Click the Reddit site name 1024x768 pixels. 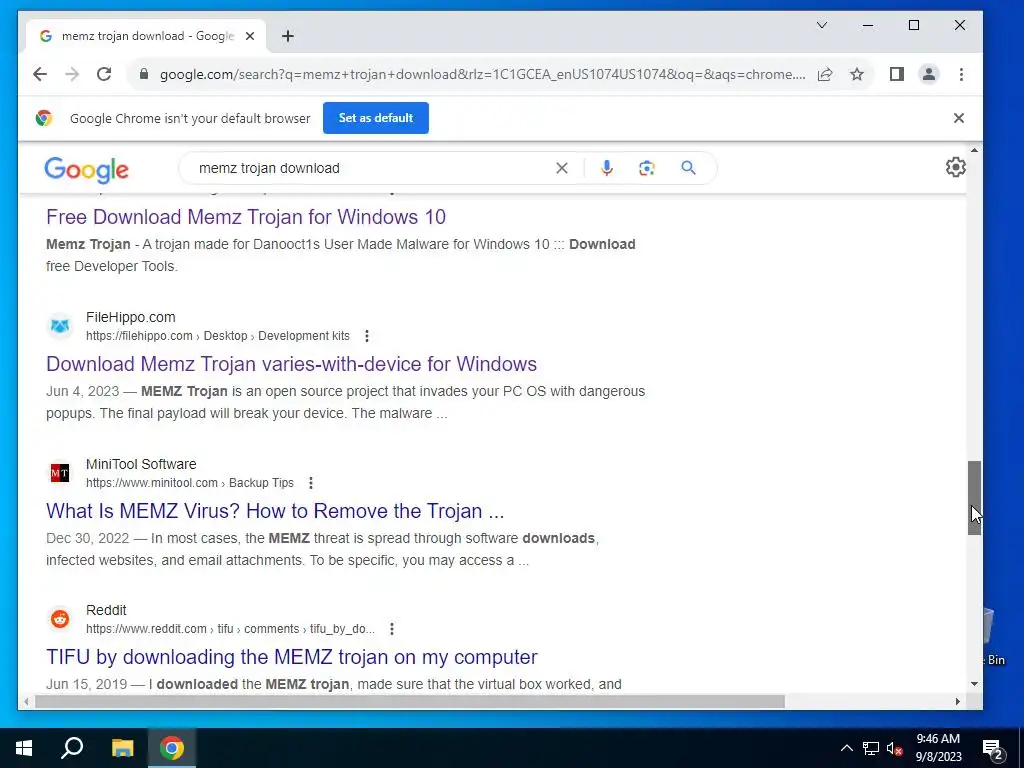pos(106,611)
